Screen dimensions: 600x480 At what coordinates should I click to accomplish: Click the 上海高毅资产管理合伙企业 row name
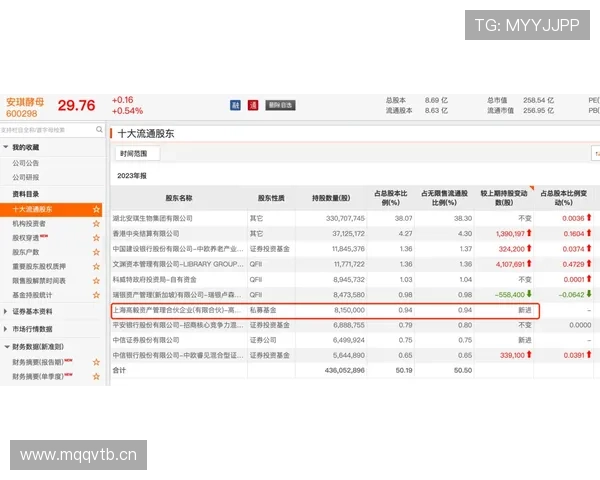pos(177,310)
